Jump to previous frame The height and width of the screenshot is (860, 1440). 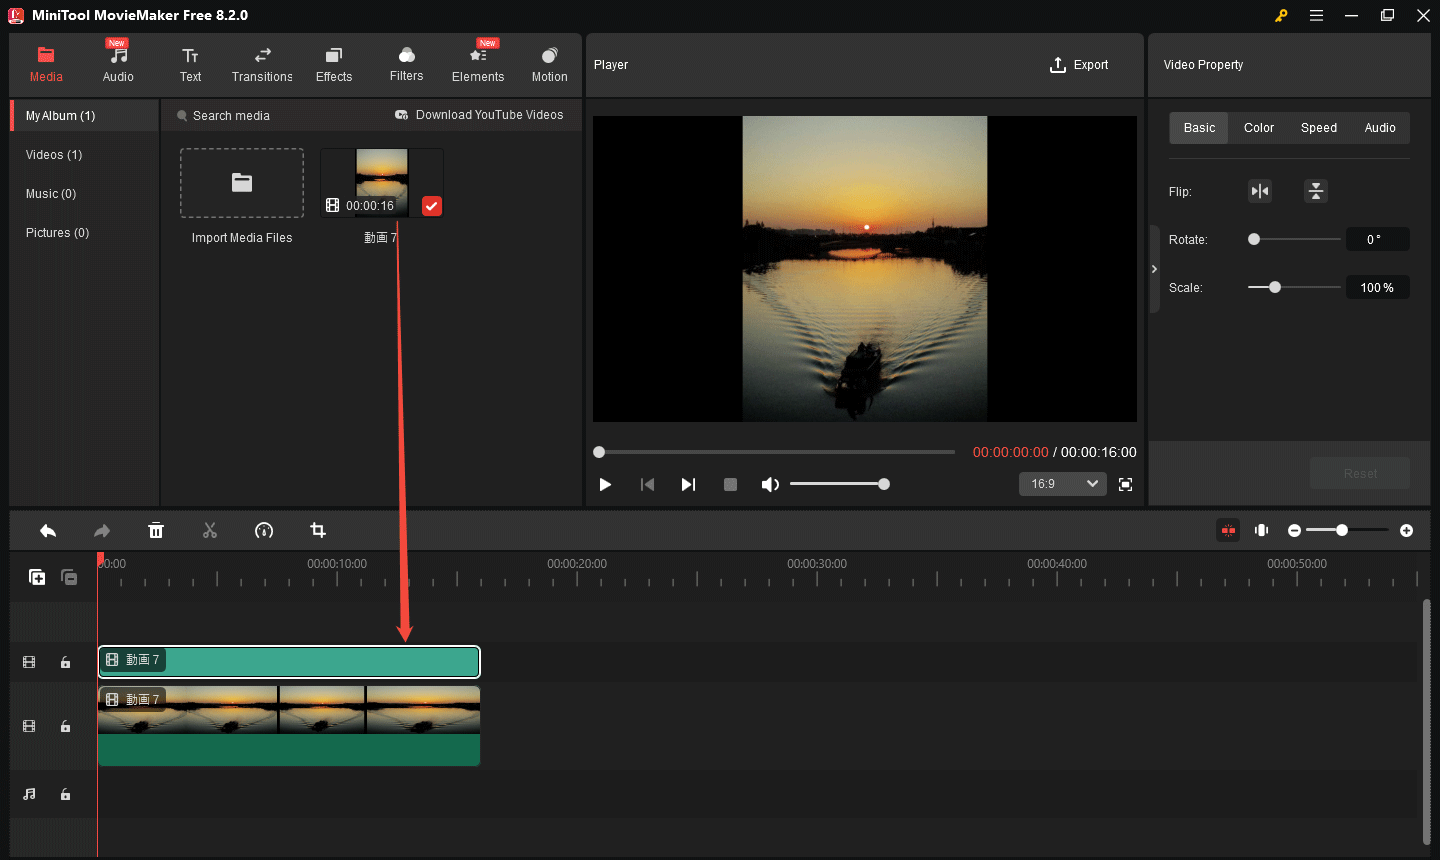pos(647,485)
